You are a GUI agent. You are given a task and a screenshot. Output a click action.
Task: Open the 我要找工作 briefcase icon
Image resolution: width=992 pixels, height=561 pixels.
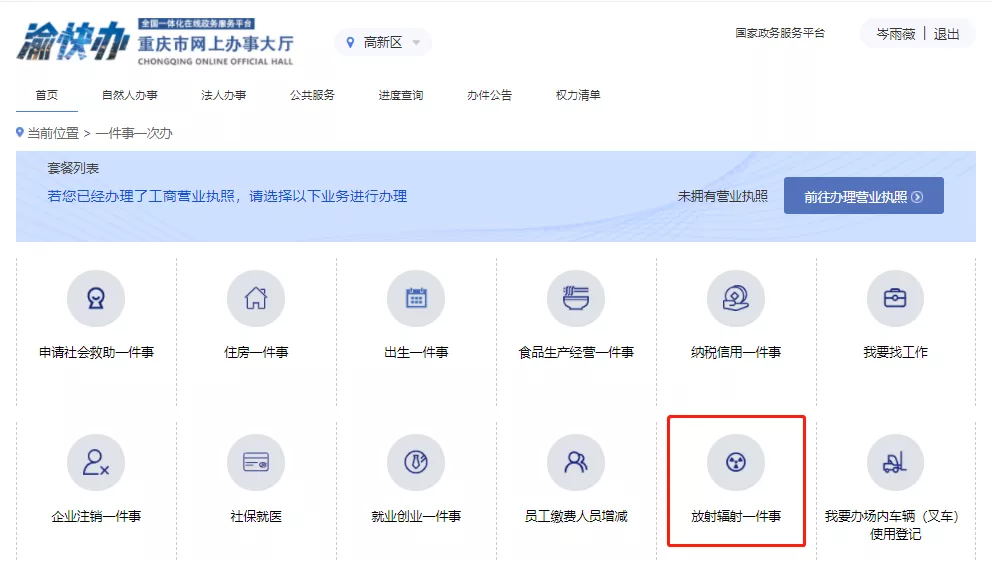[x=895, y=299]
